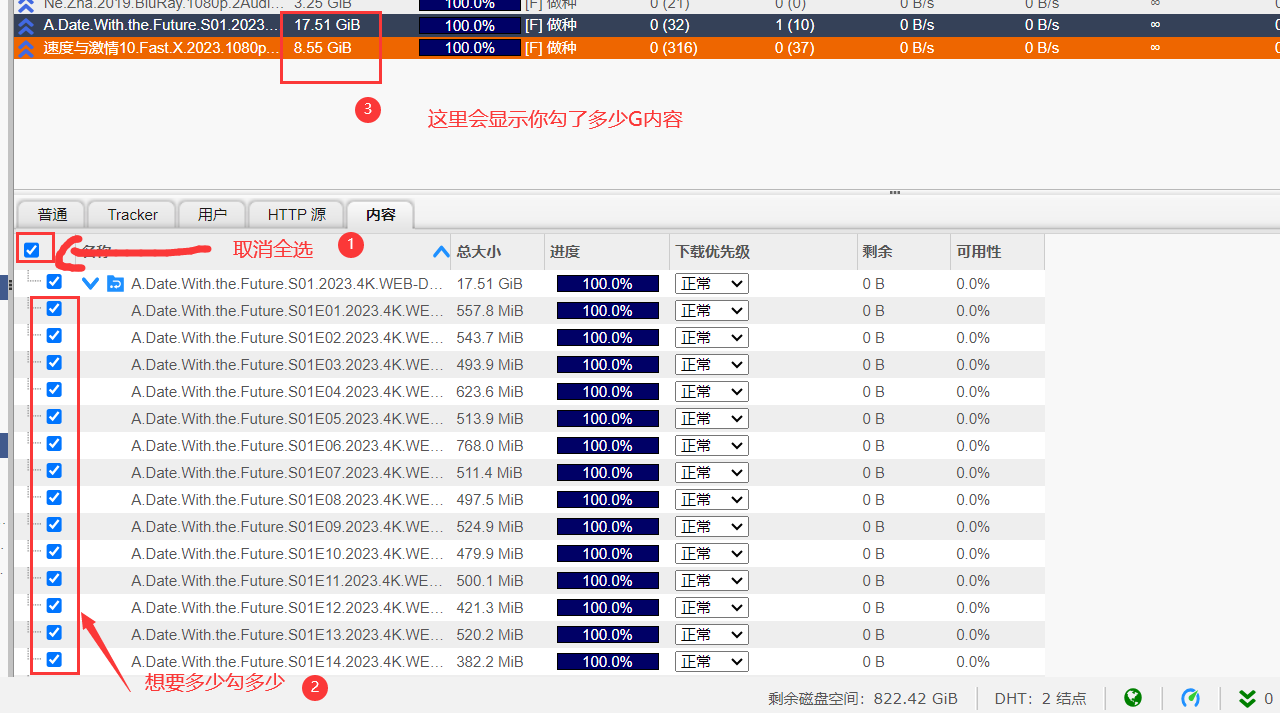Switch to the Tracker tab
Viewport: 1280px width, 713px height.
coord(132,215)
